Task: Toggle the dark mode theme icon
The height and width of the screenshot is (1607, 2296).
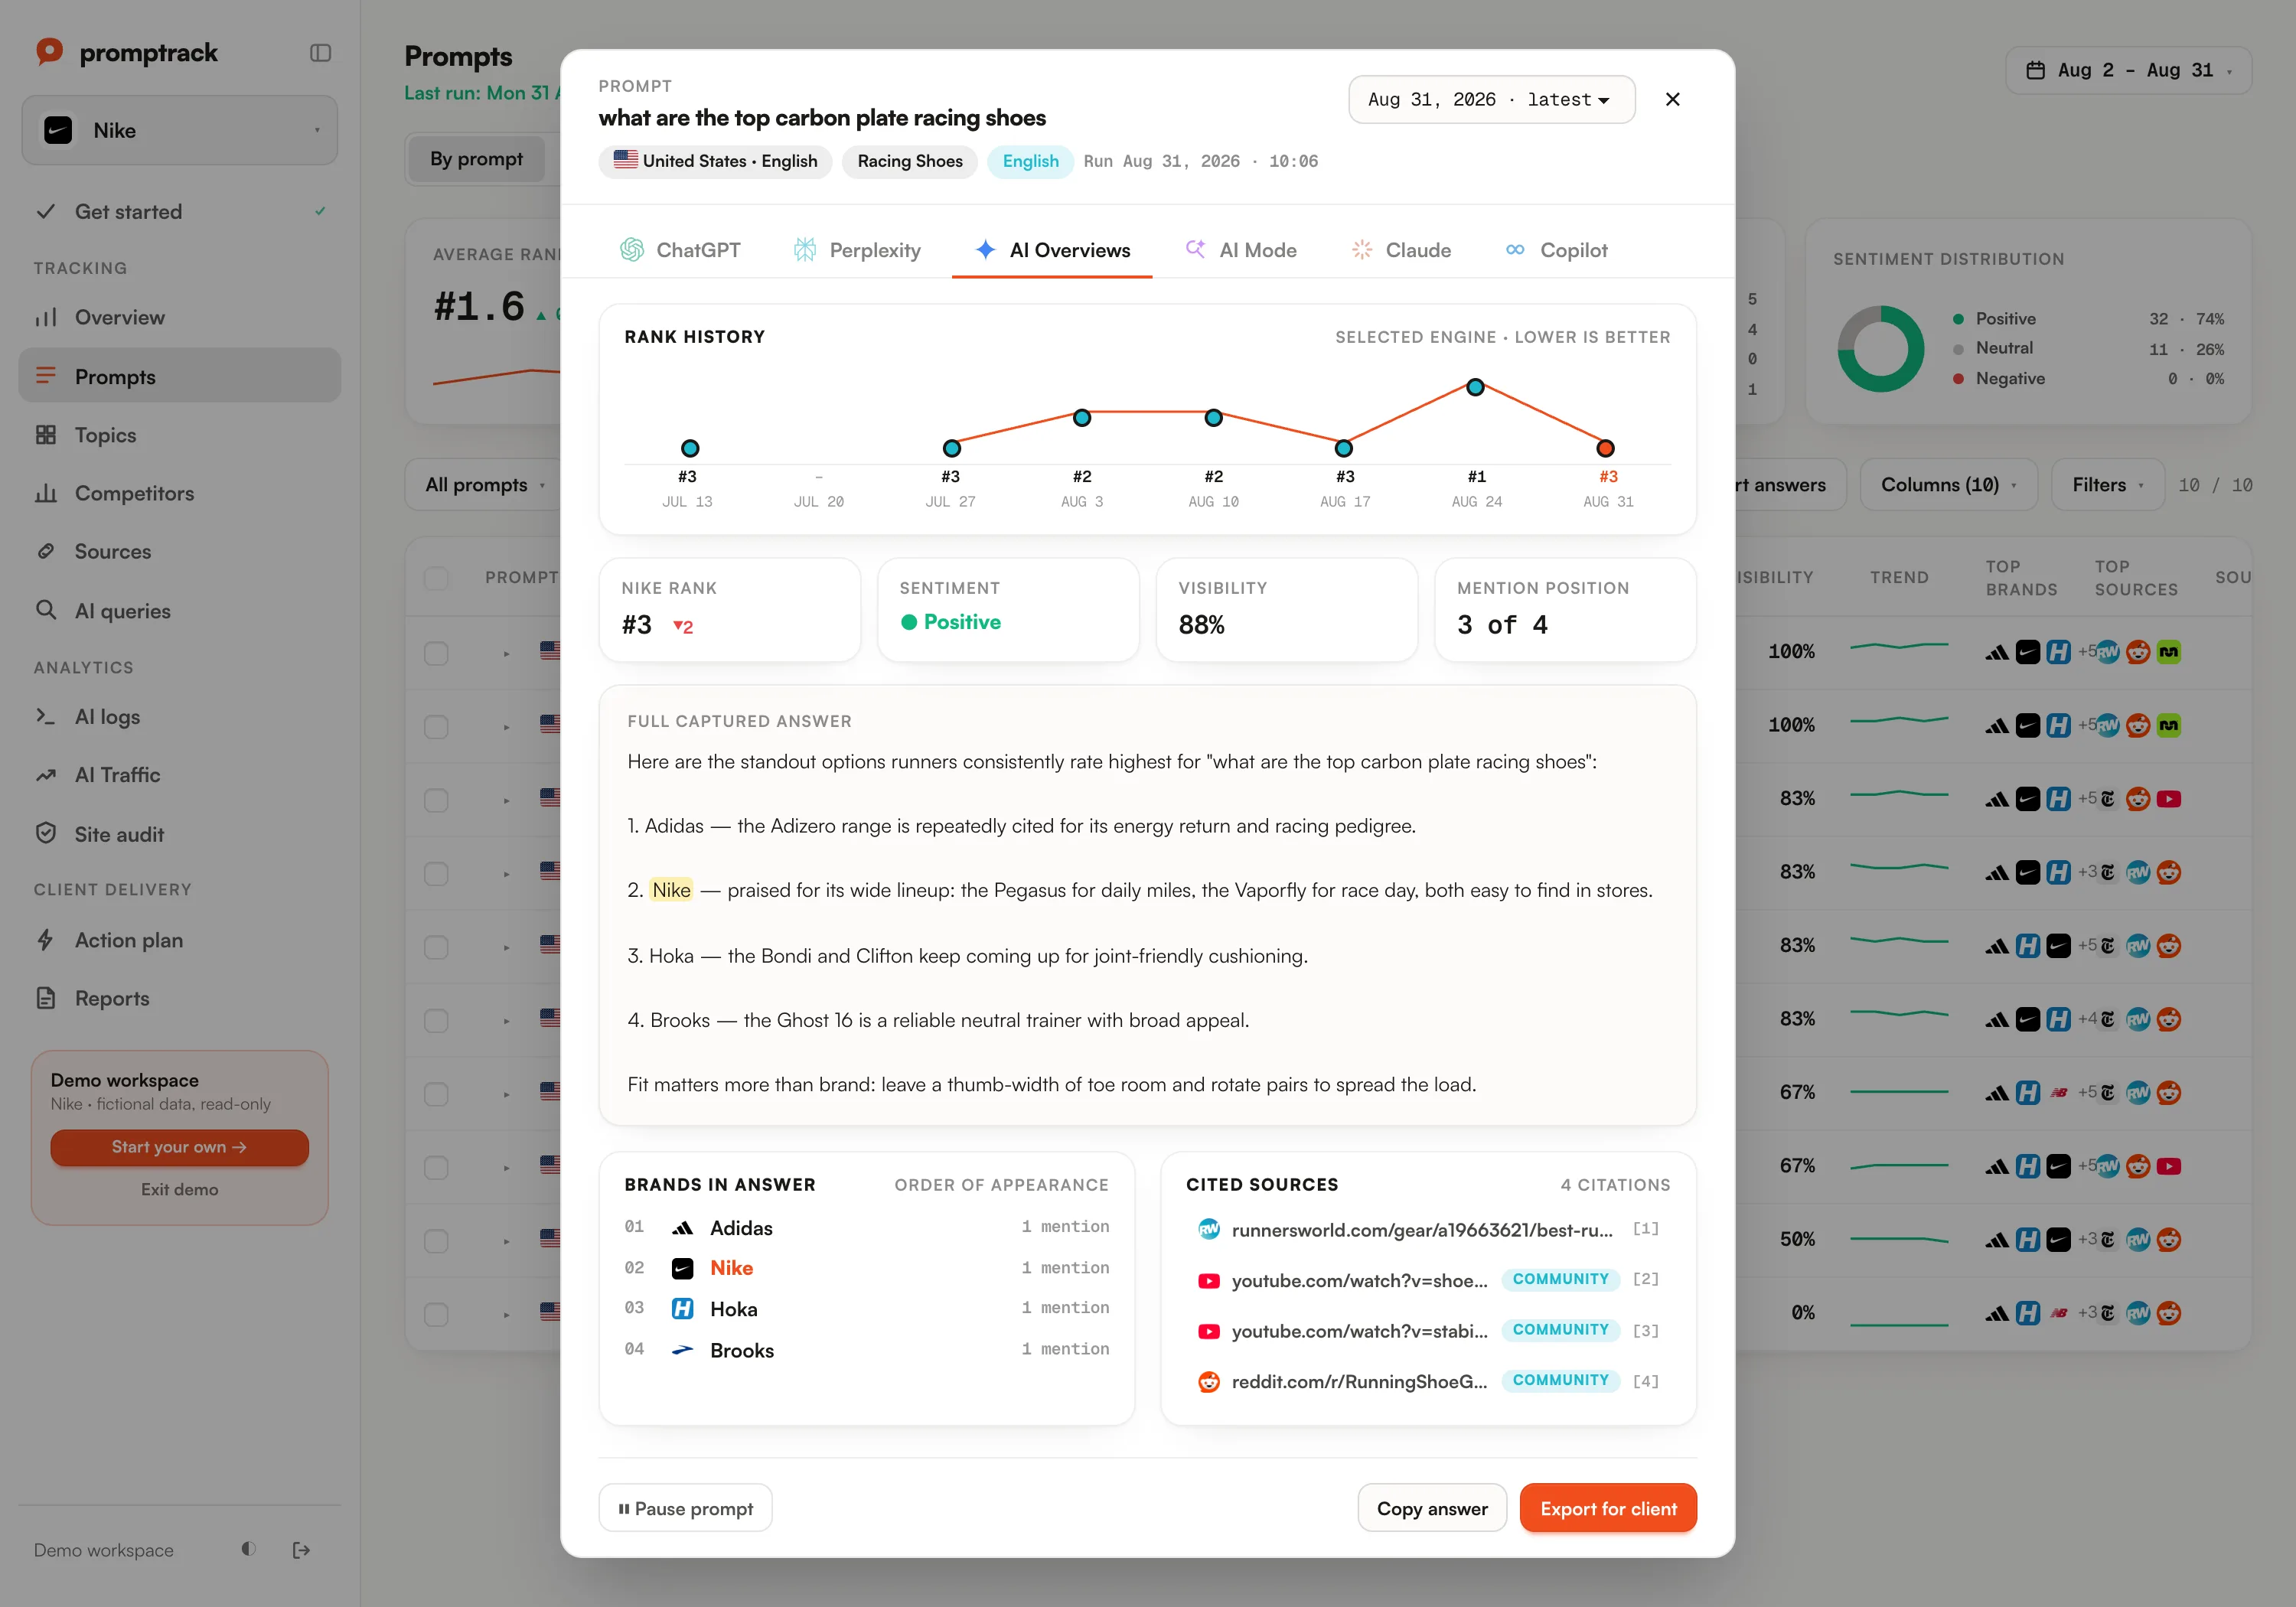Action: (248, 1549)
